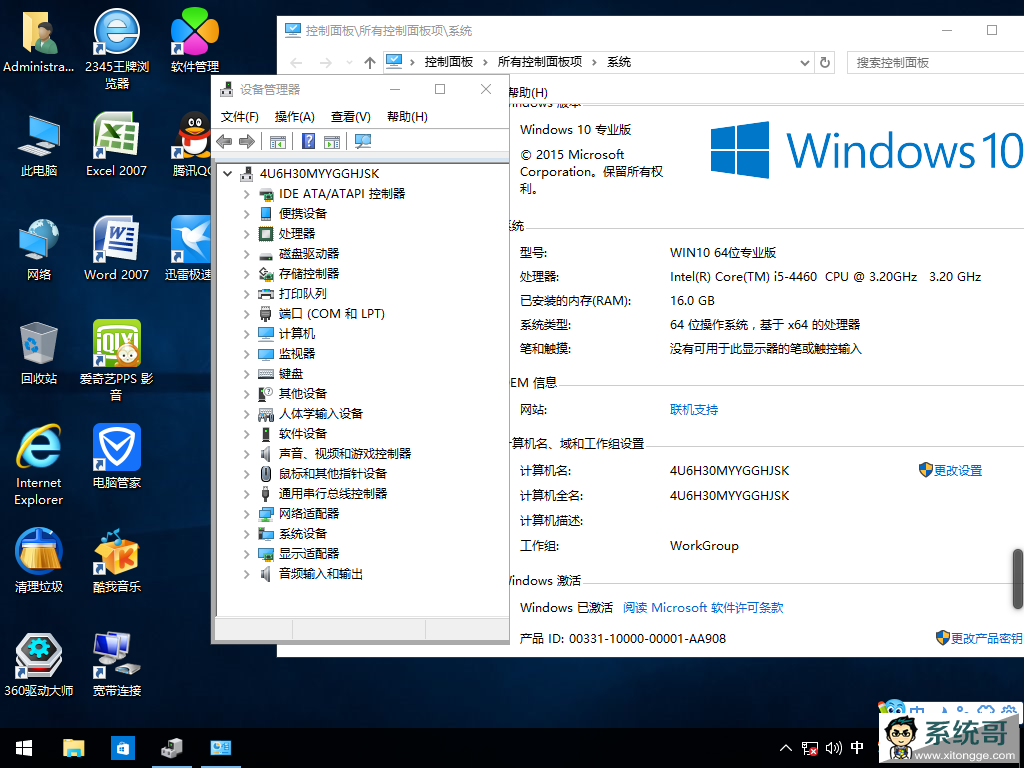
Task: Open the address bar history dropdown arrow
Action: 805,63
